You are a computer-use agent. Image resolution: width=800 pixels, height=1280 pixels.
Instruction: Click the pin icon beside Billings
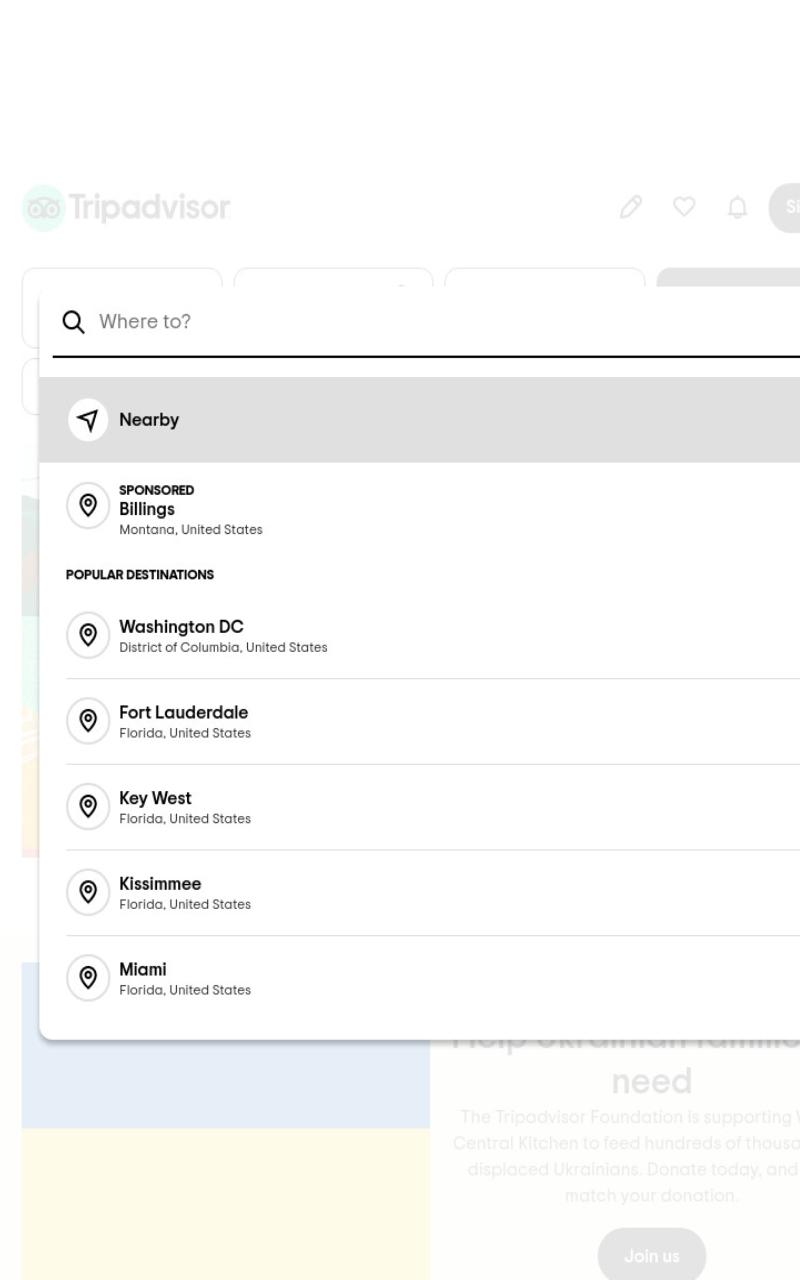pos(88,505)
